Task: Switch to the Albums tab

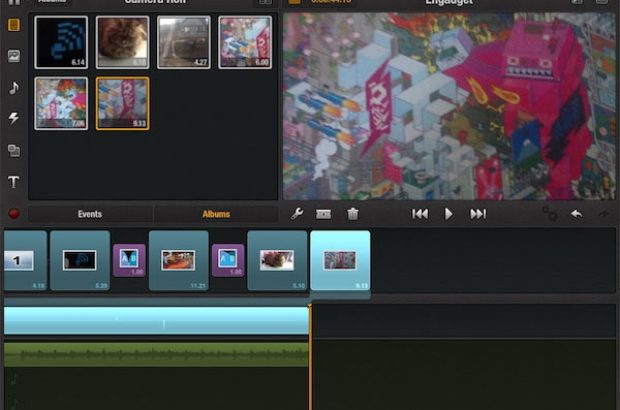Action: coord(216,214)
